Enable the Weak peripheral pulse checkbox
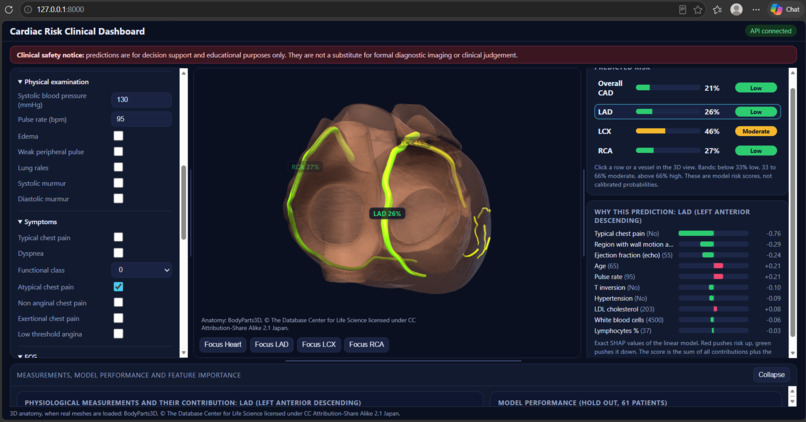 point(118,152)
